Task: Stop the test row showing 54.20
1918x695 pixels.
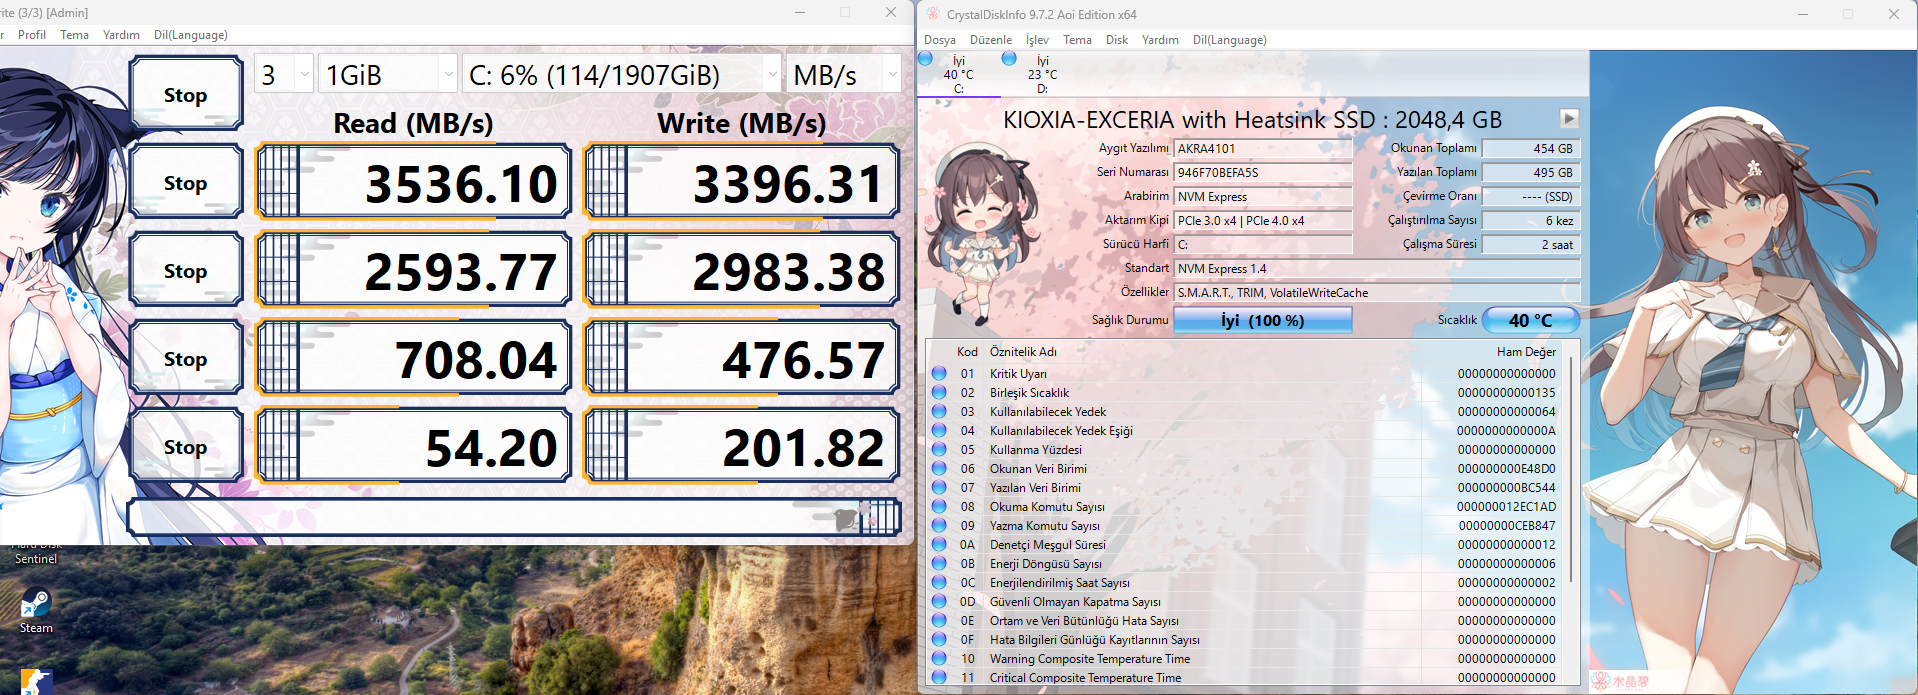Action: tap(186, 446)
